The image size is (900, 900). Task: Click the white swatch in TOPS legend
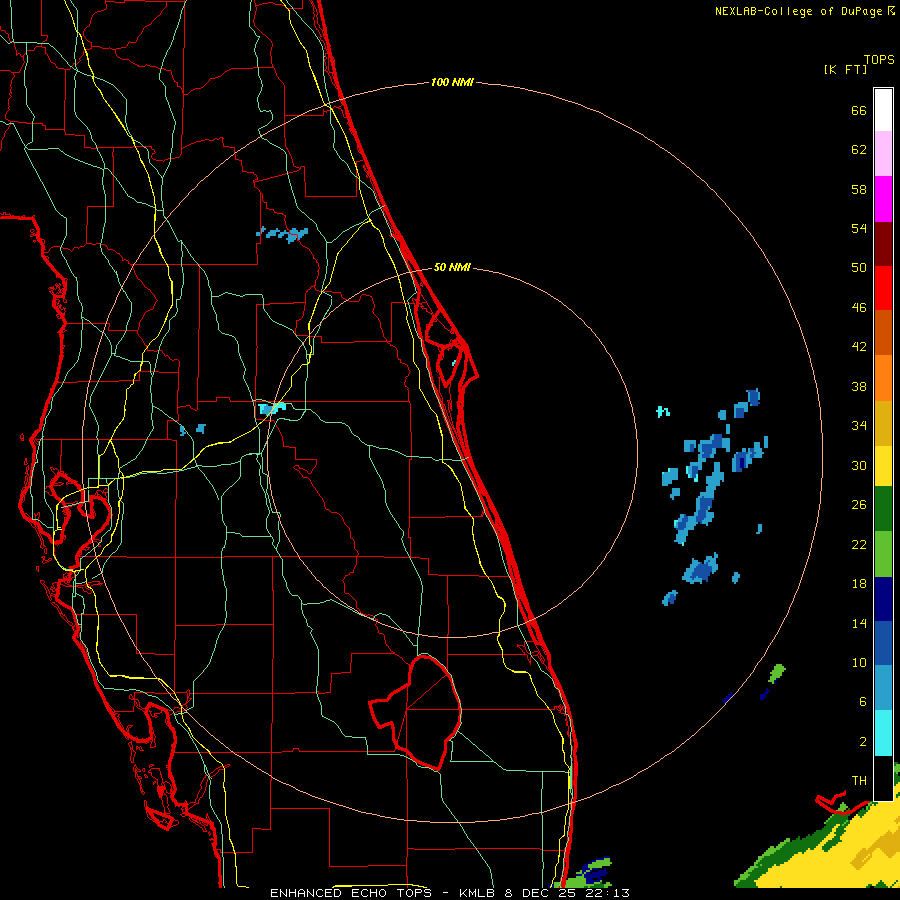click(x=883, y=110)
